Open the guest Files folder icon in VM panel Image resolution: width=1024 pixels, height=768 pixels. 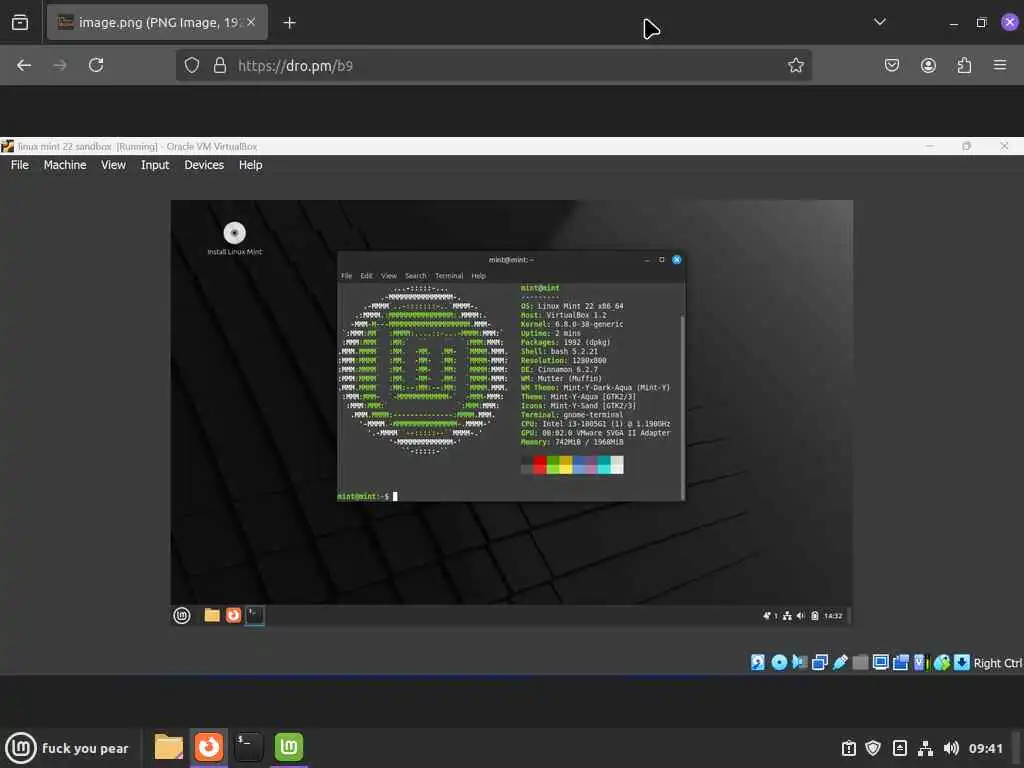(x=212, y=615)
